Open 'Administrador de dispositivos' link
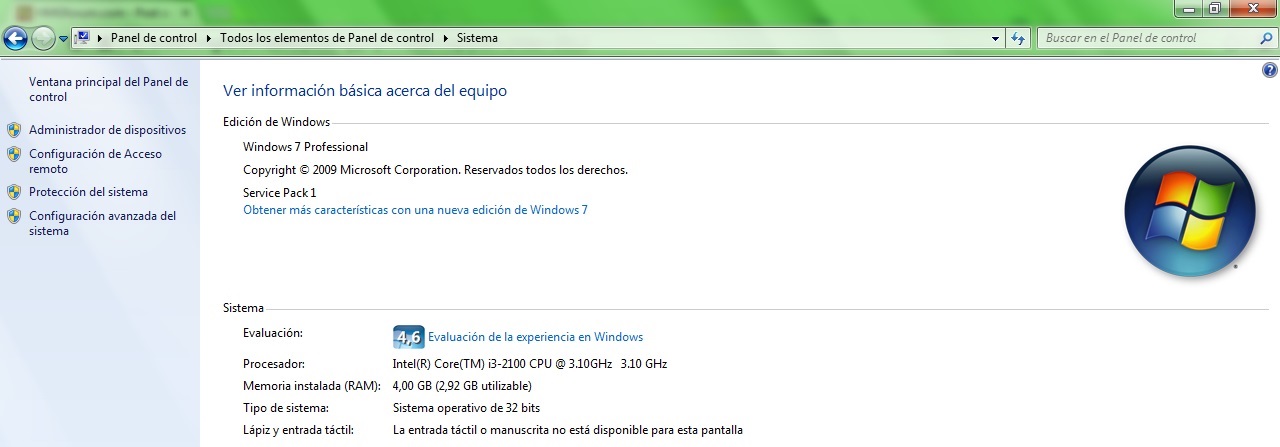The width and height of the screenshot is (1280, 447). (107, 130)
